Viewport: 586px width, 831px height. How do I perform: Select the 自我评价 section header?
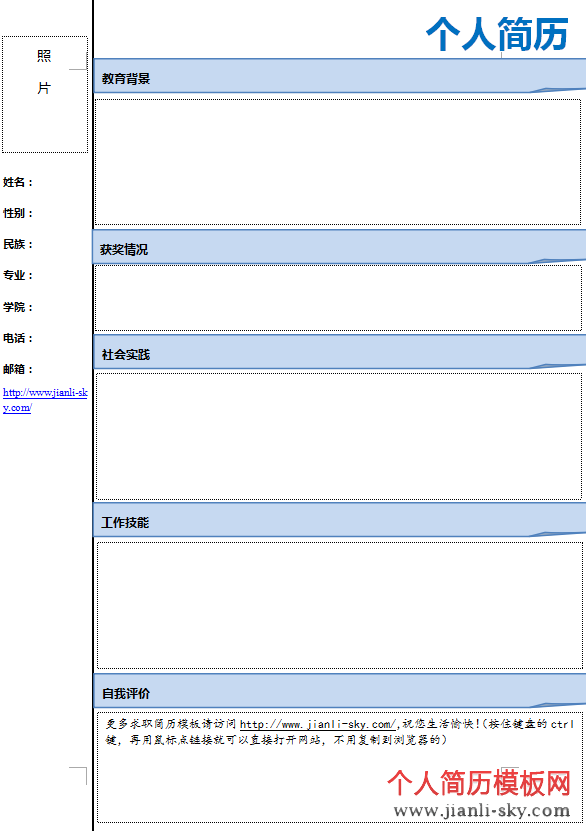point(340,691)
